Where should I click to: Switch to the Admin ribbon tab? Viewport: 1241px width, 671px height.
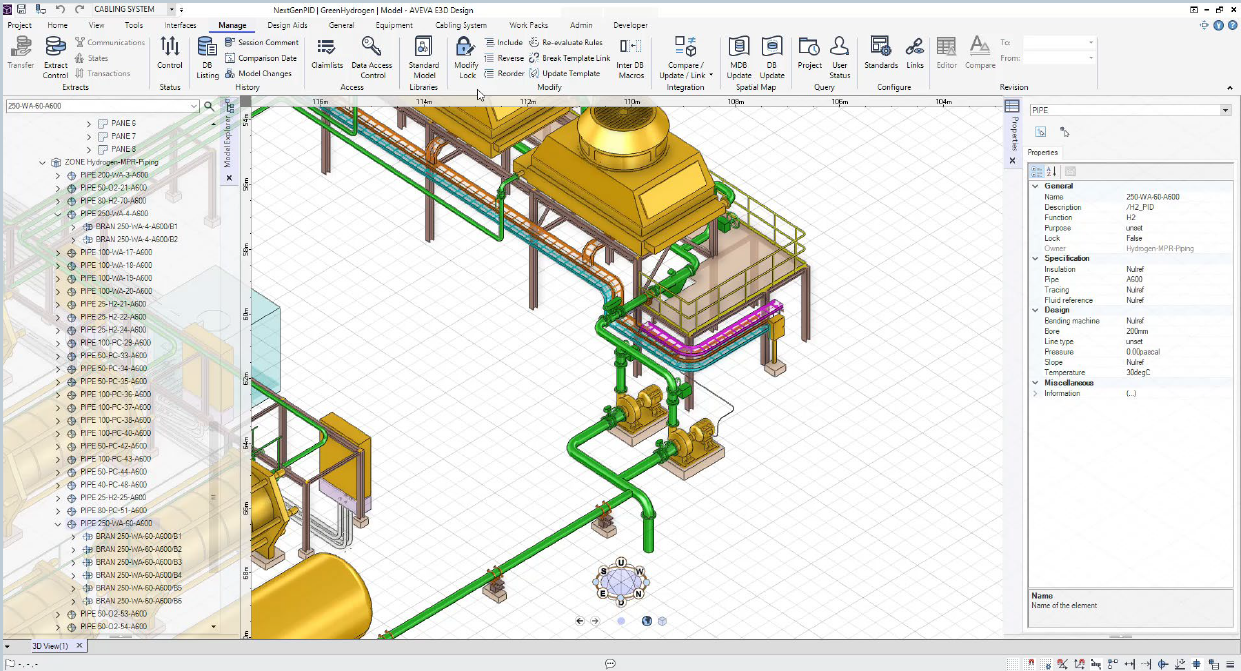point(581,25)
